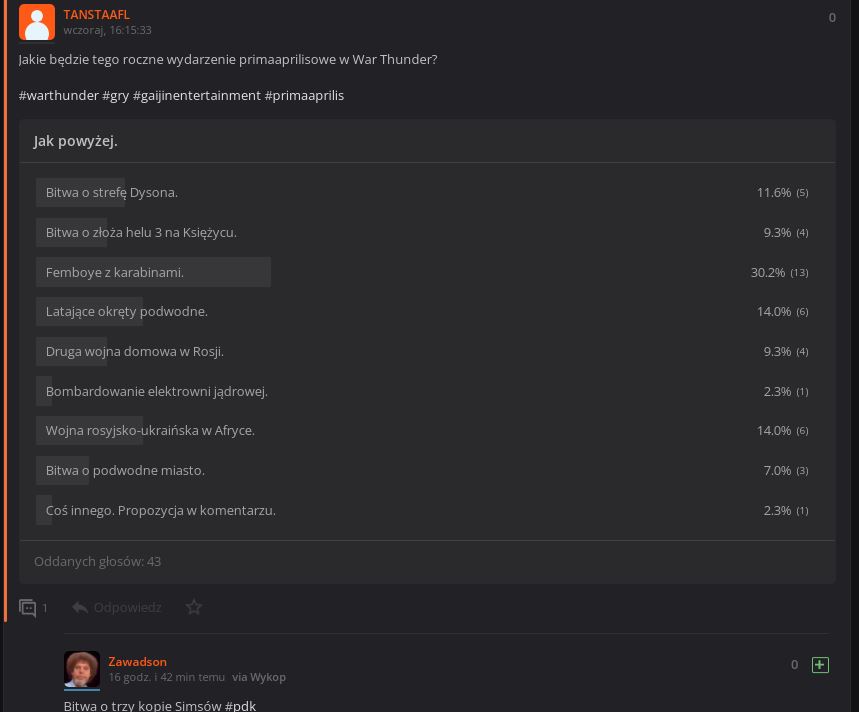Click the Odpowiedz reply button

pos(127,607)
